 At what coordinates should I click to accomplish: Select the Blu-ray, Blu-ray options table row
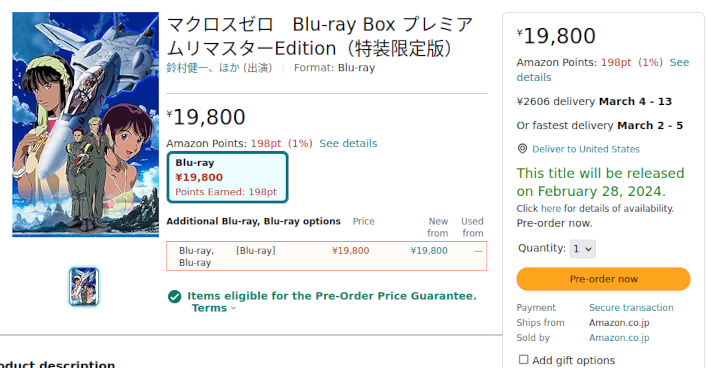pos(326,256)
